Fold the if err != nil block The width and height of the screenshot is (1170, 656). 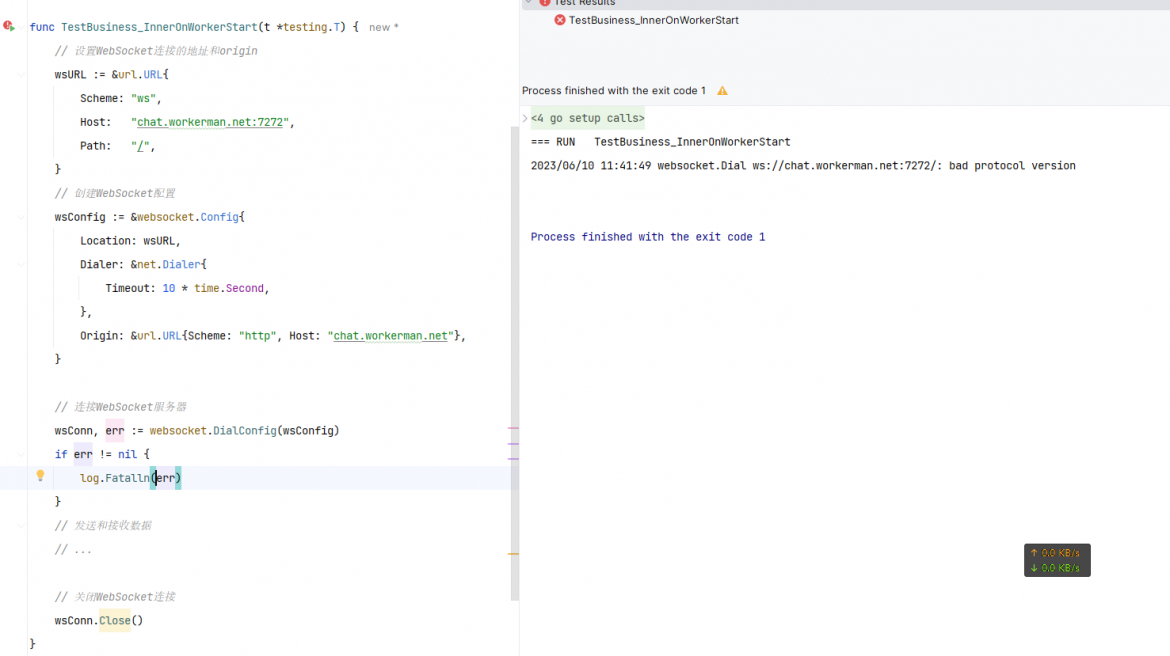point(21,454)
